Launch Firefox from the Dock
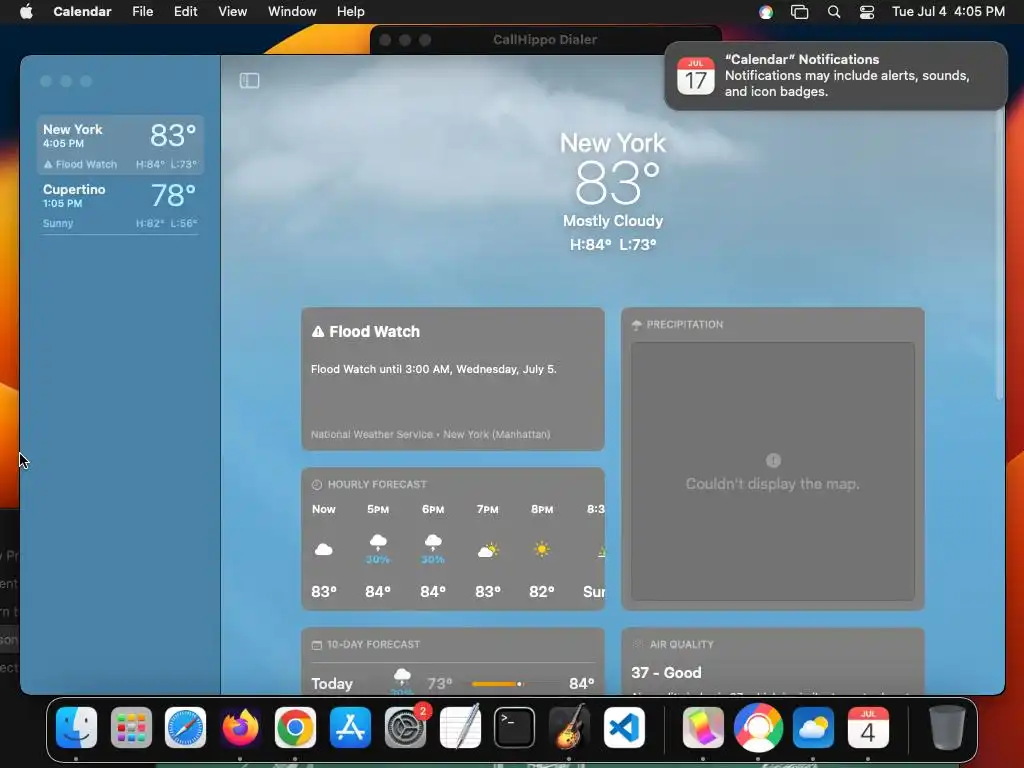 [x=240, y=727]
